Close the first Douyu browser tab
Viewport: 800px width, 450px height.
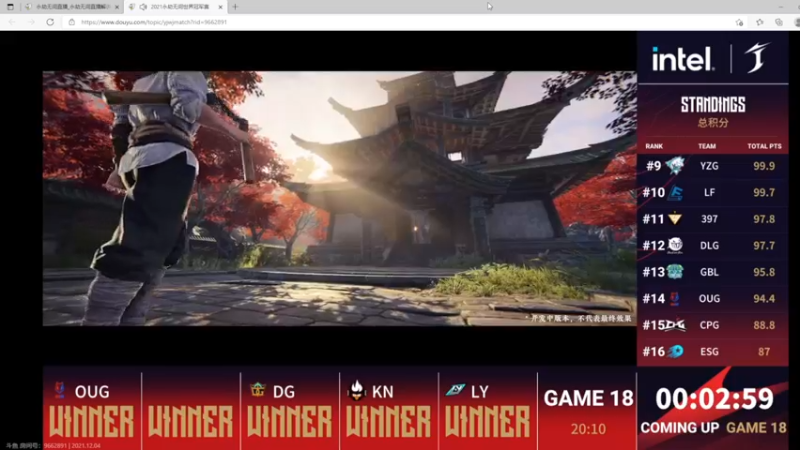[x=117, y=7]
